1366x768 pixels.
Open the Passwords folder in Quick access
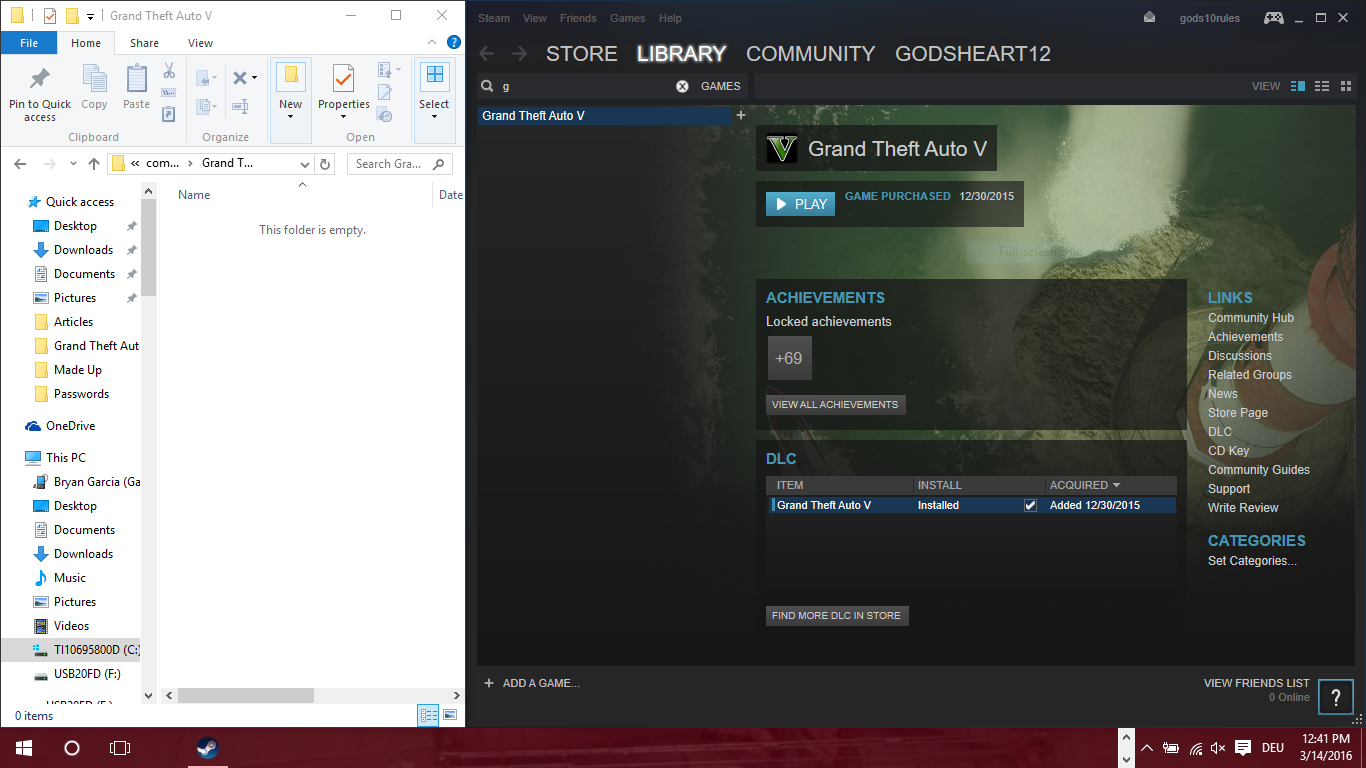click(81, 394)
